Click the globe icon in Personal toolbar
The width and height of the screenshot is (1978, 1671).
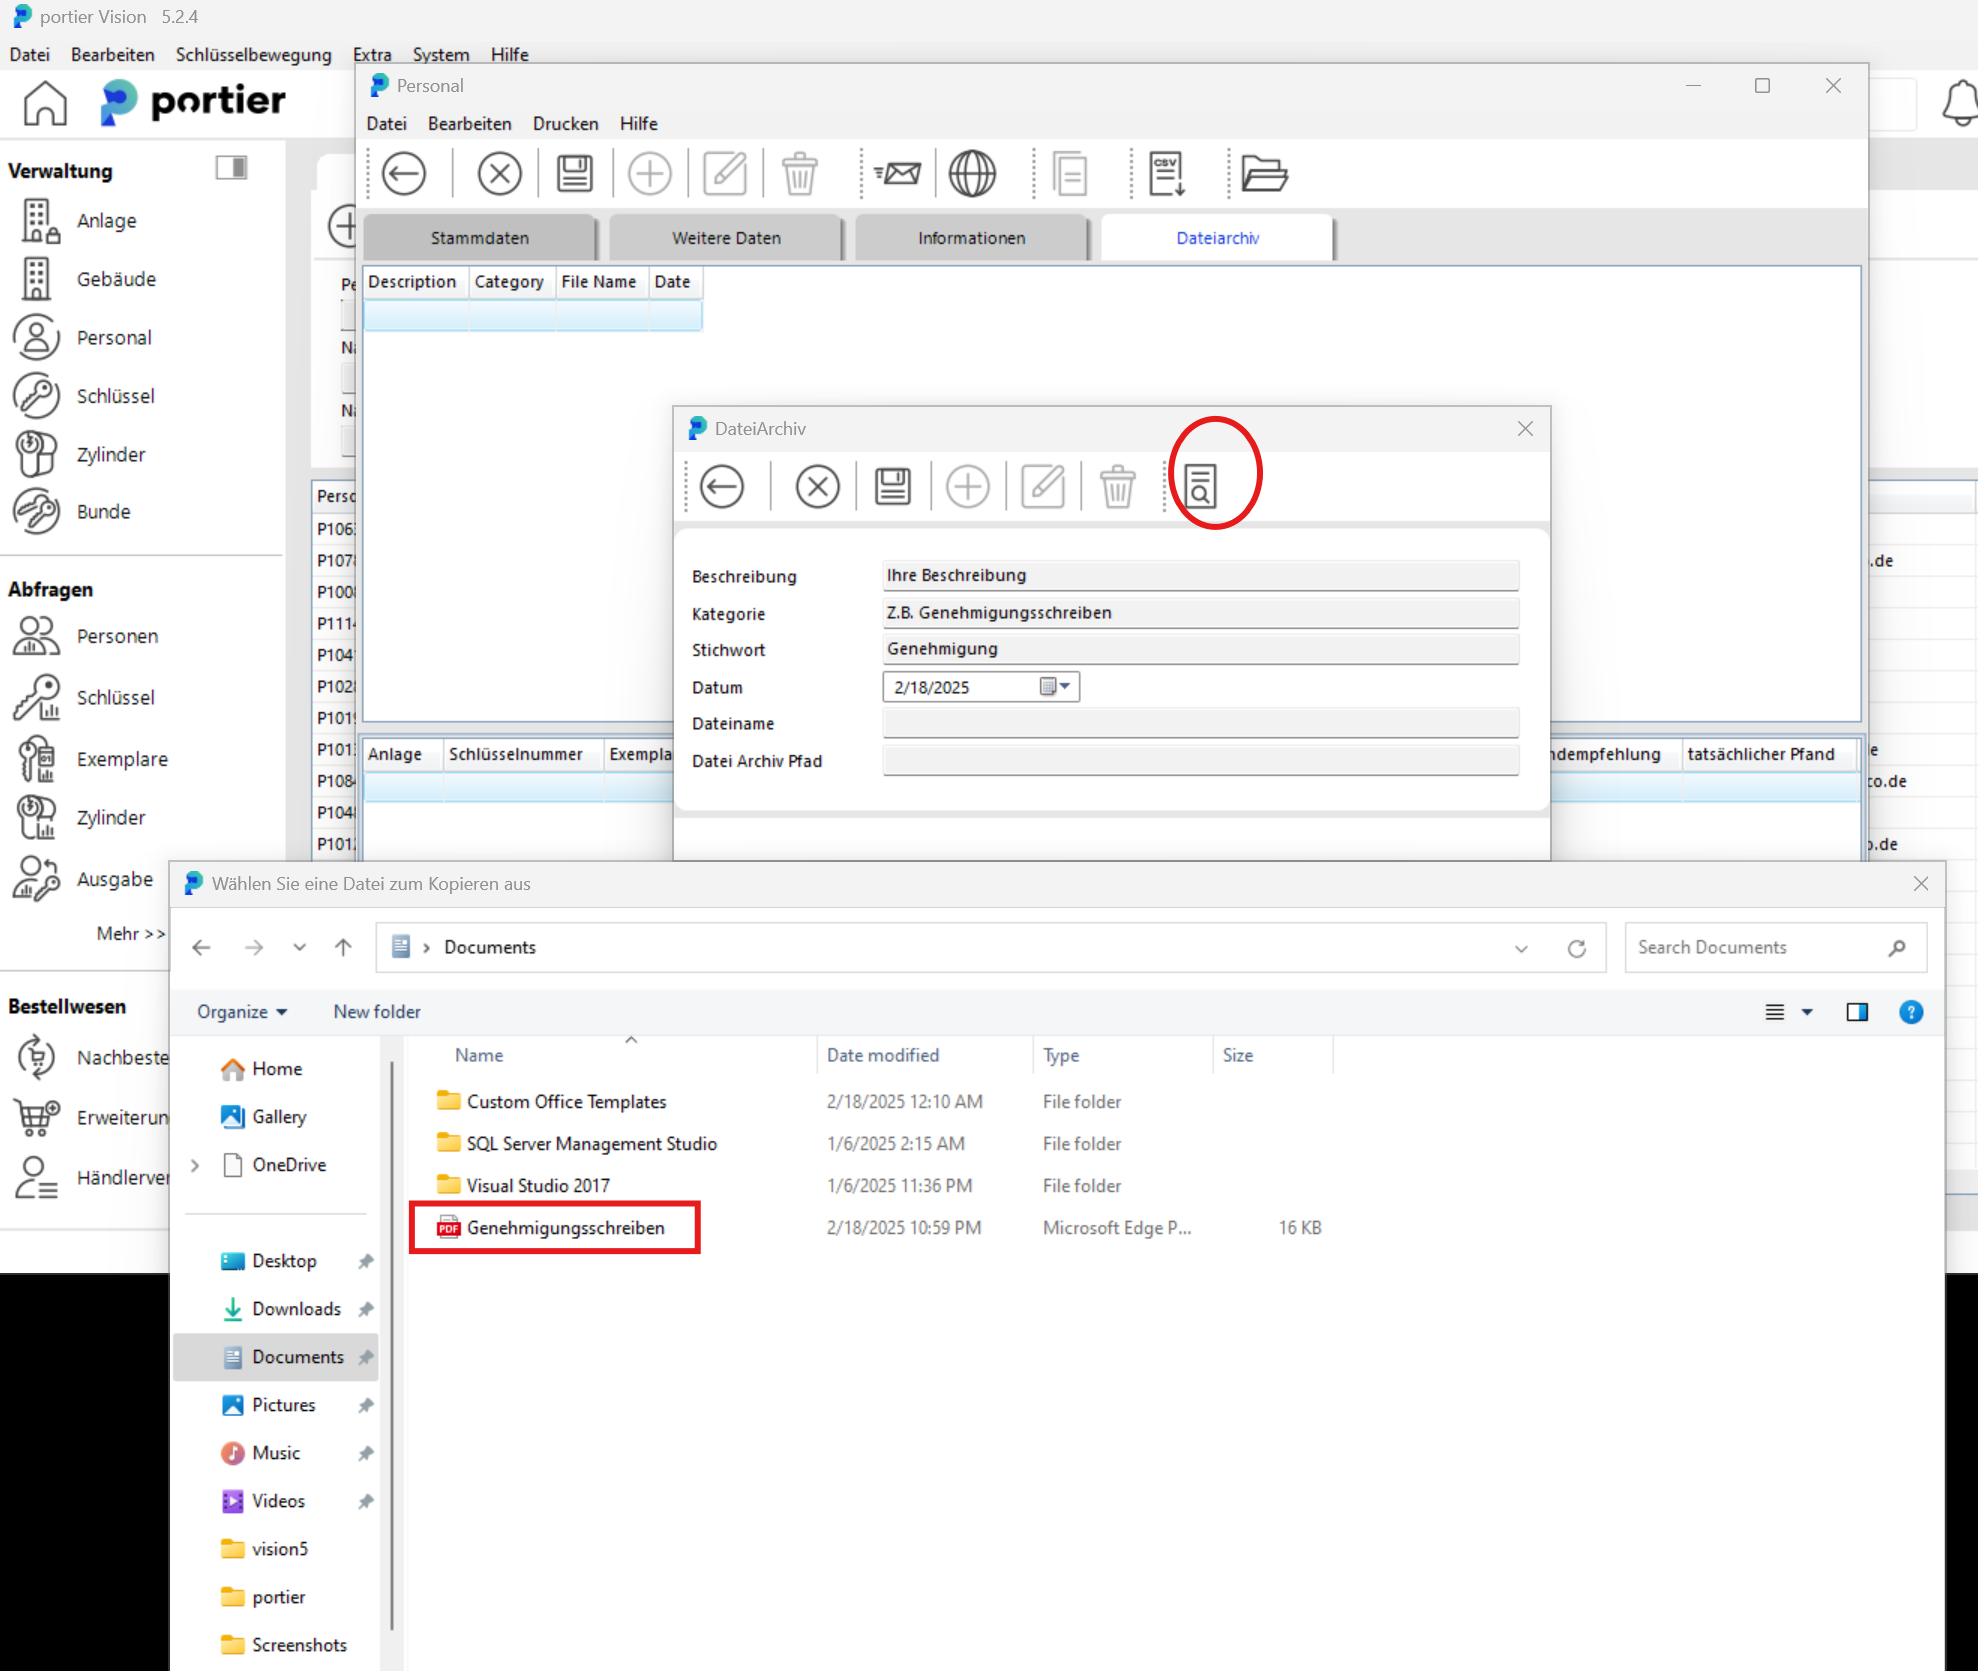[x=972, y=174]
